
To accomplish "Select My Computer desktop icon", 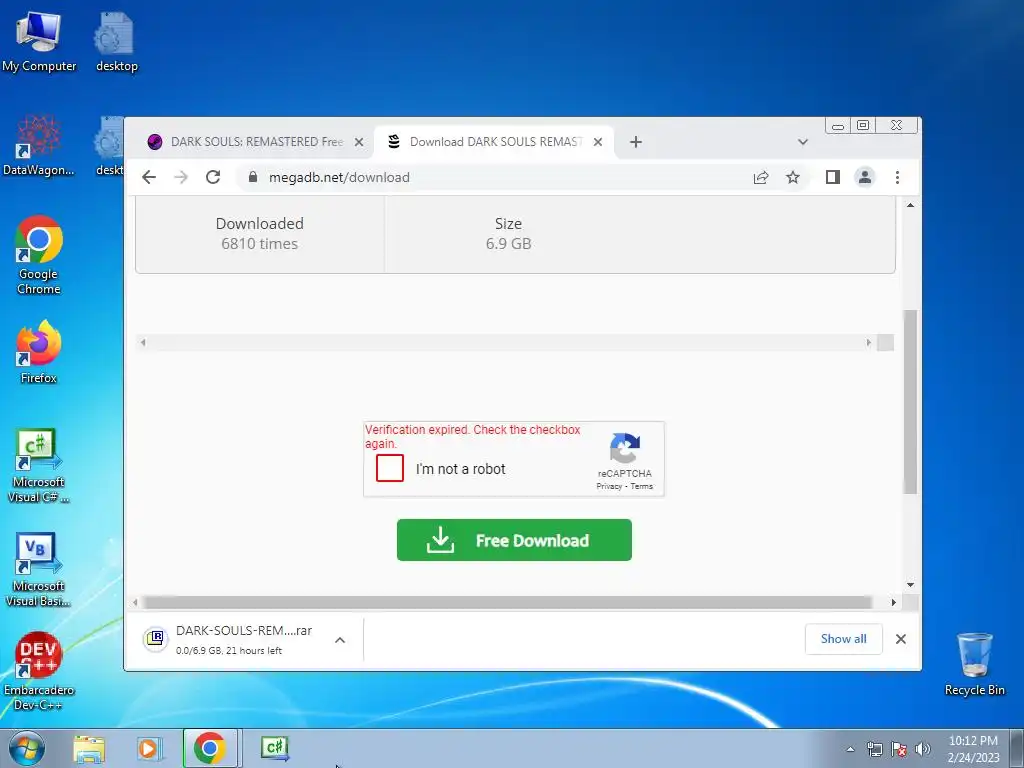I will tap(39, 42).
